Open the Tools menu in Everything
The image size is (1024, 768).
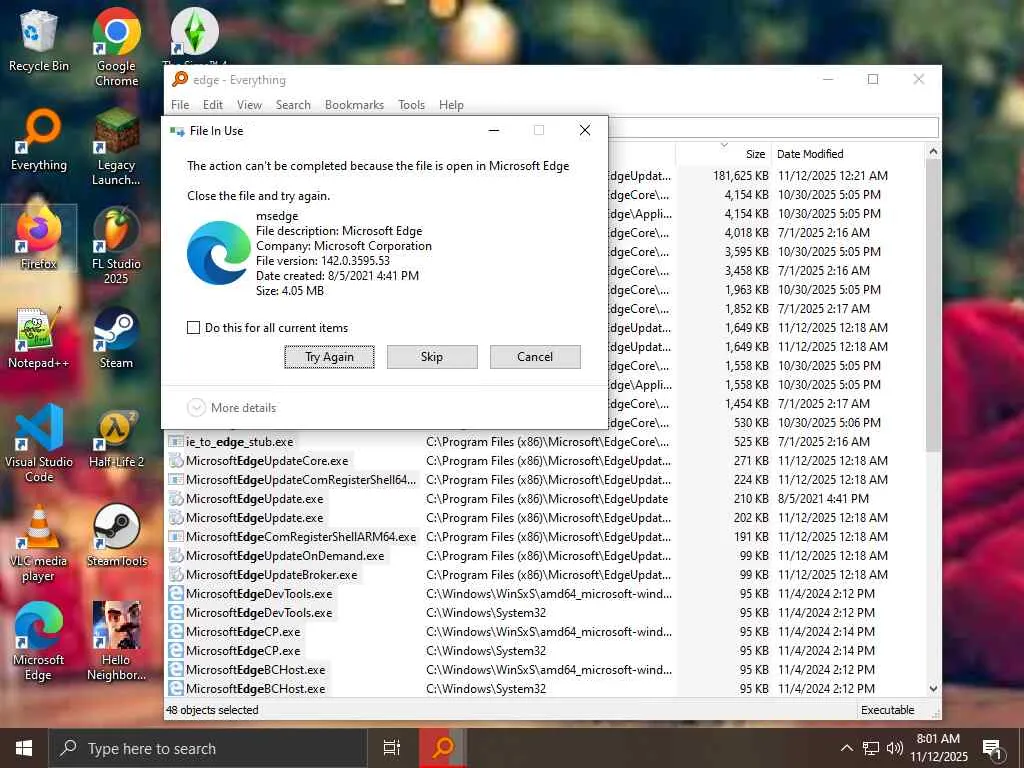411,104
